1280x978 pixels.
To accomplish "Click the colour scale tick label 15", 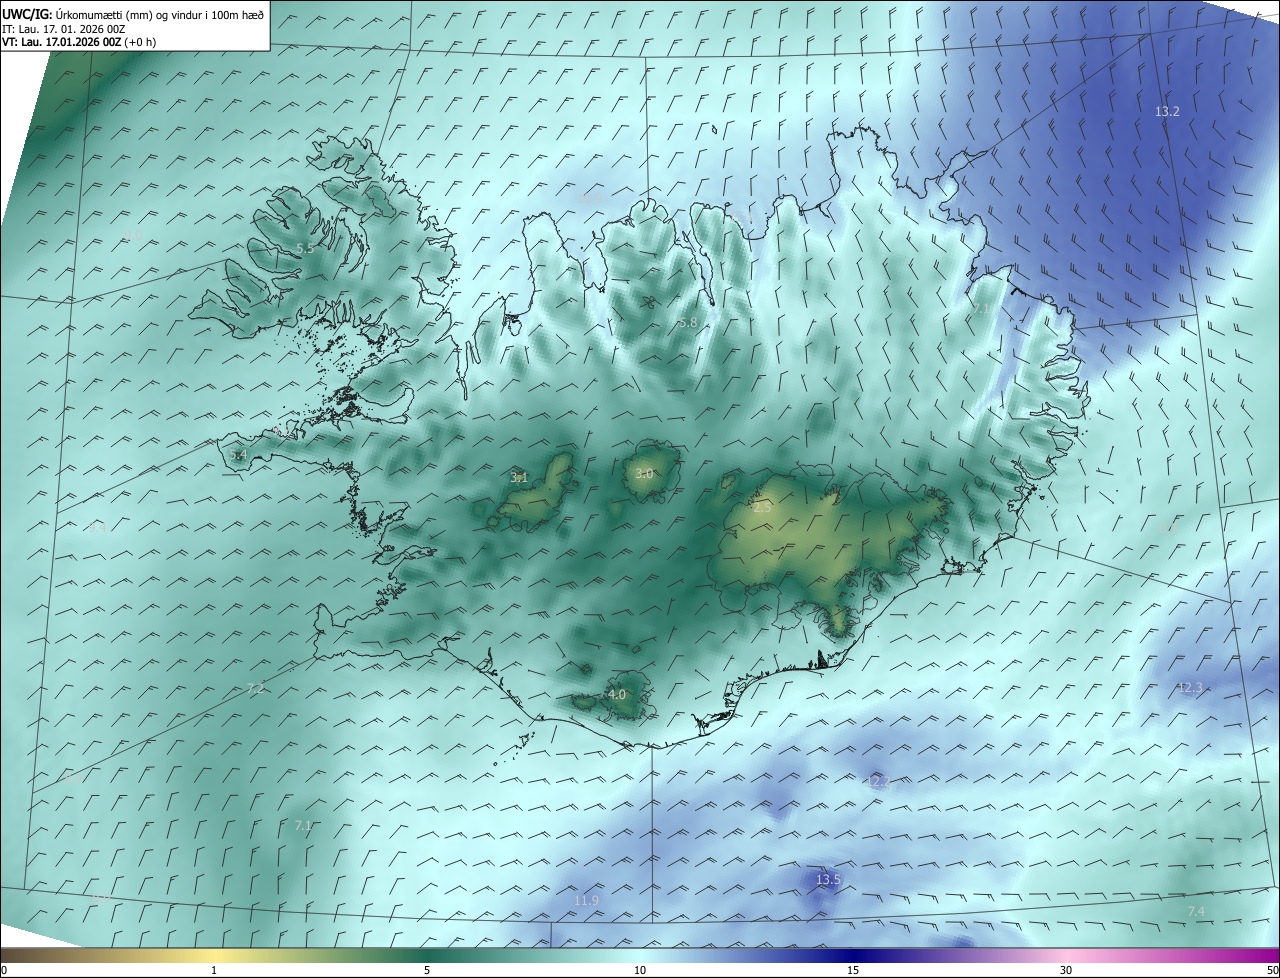I will click(x=853, y=971).
